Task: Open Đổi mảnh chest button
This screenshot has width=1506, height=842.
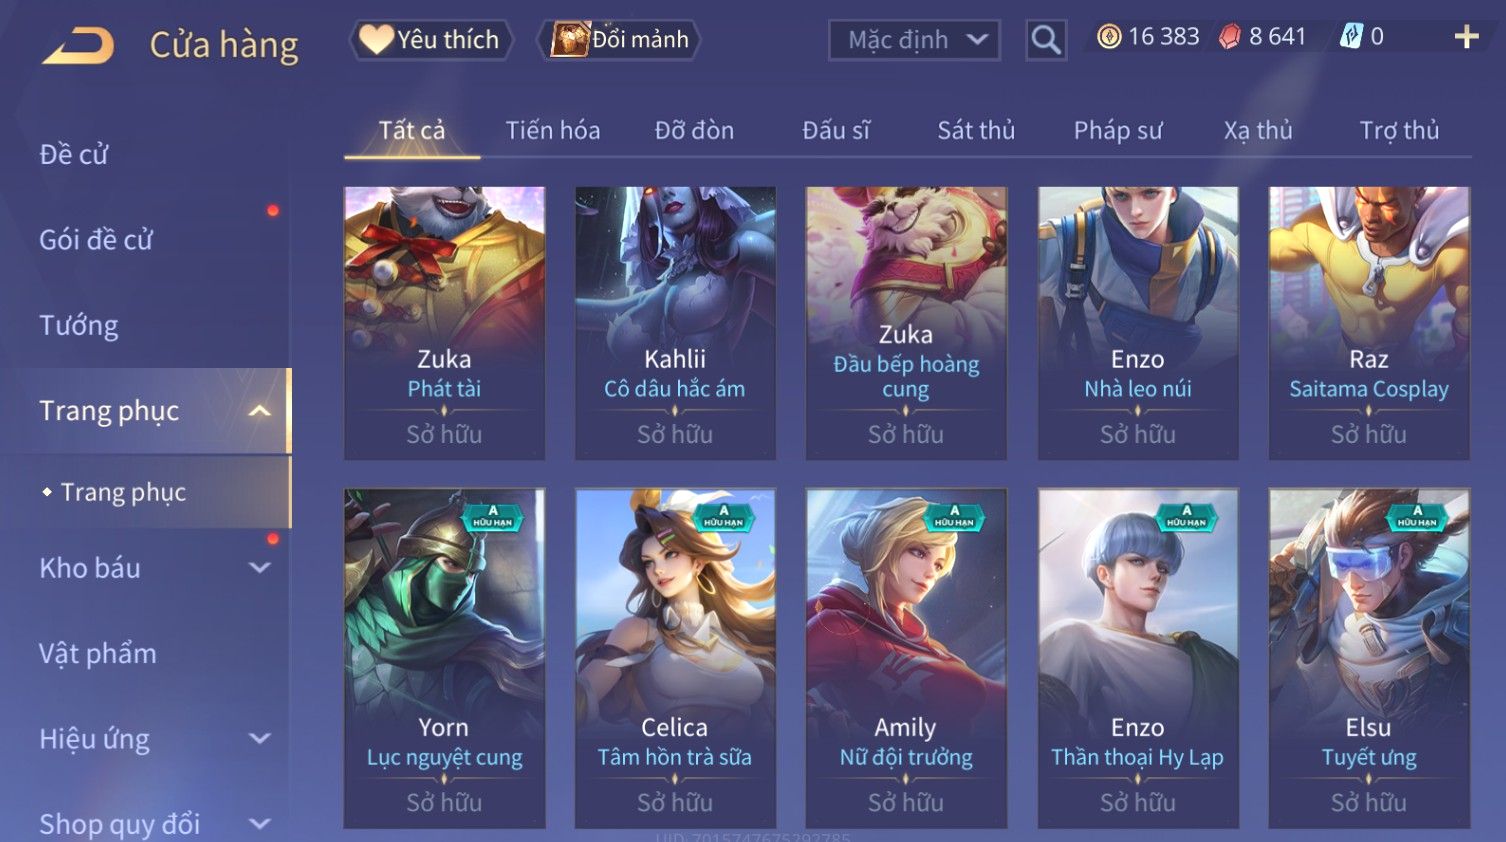Action: point(619,40)
